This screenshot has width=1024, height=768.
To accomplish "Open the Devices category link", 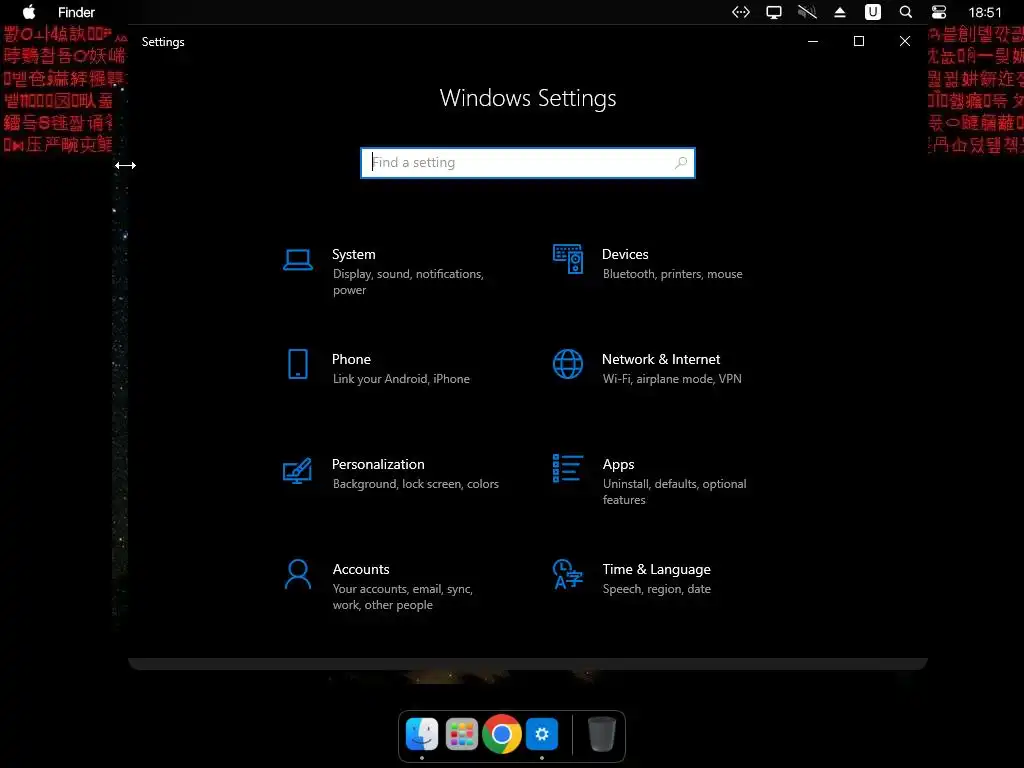I will 625,254.
